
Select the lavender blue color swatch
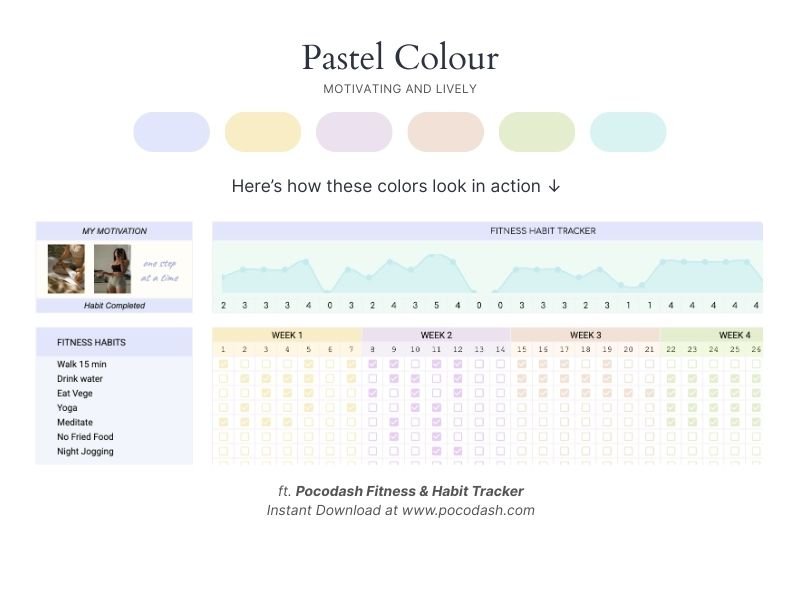(x=171, y=132)
